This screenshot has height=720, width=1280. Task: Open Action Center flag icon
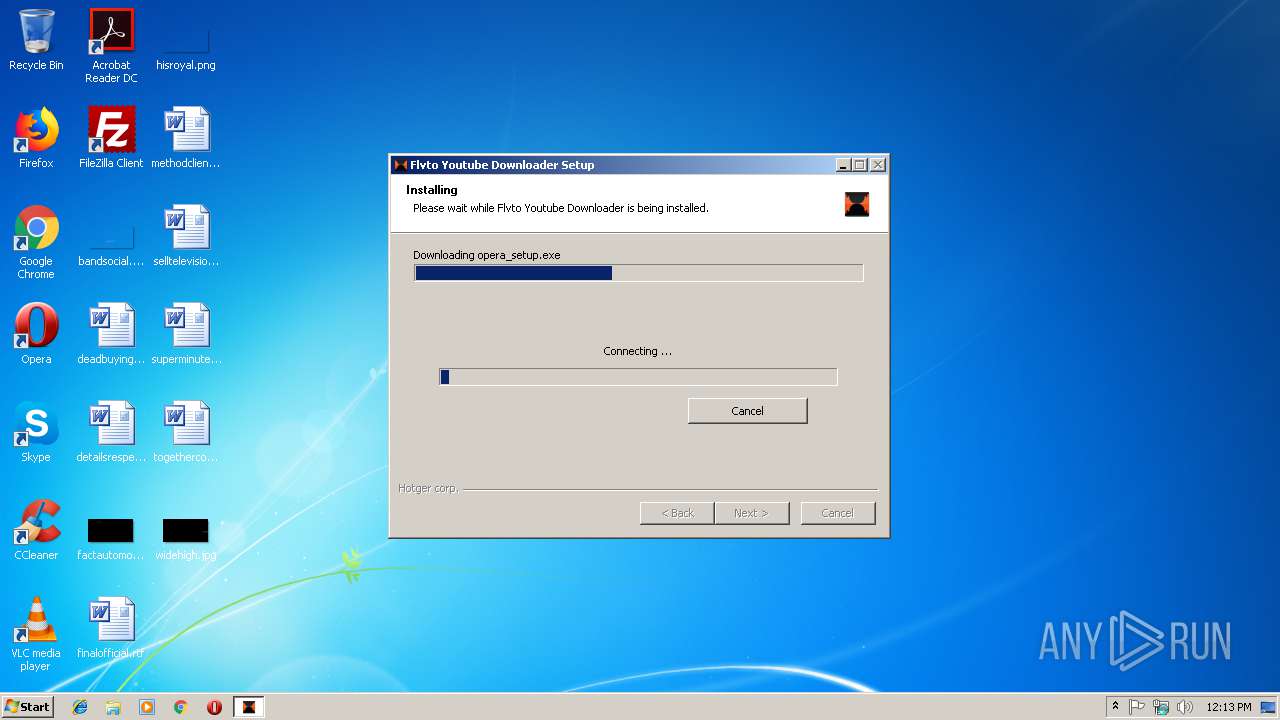(x=1137, y=707)
